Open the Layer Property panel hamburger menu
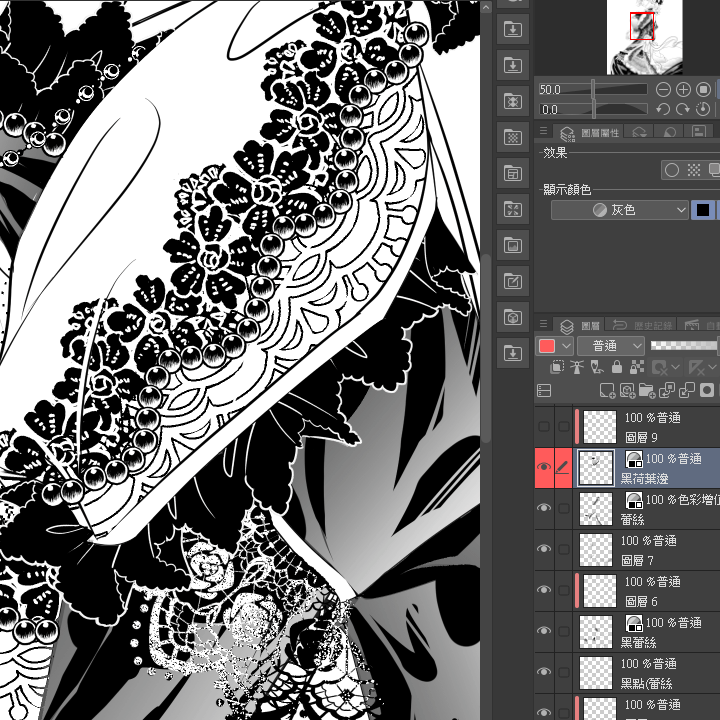 [x=544, y=131]
